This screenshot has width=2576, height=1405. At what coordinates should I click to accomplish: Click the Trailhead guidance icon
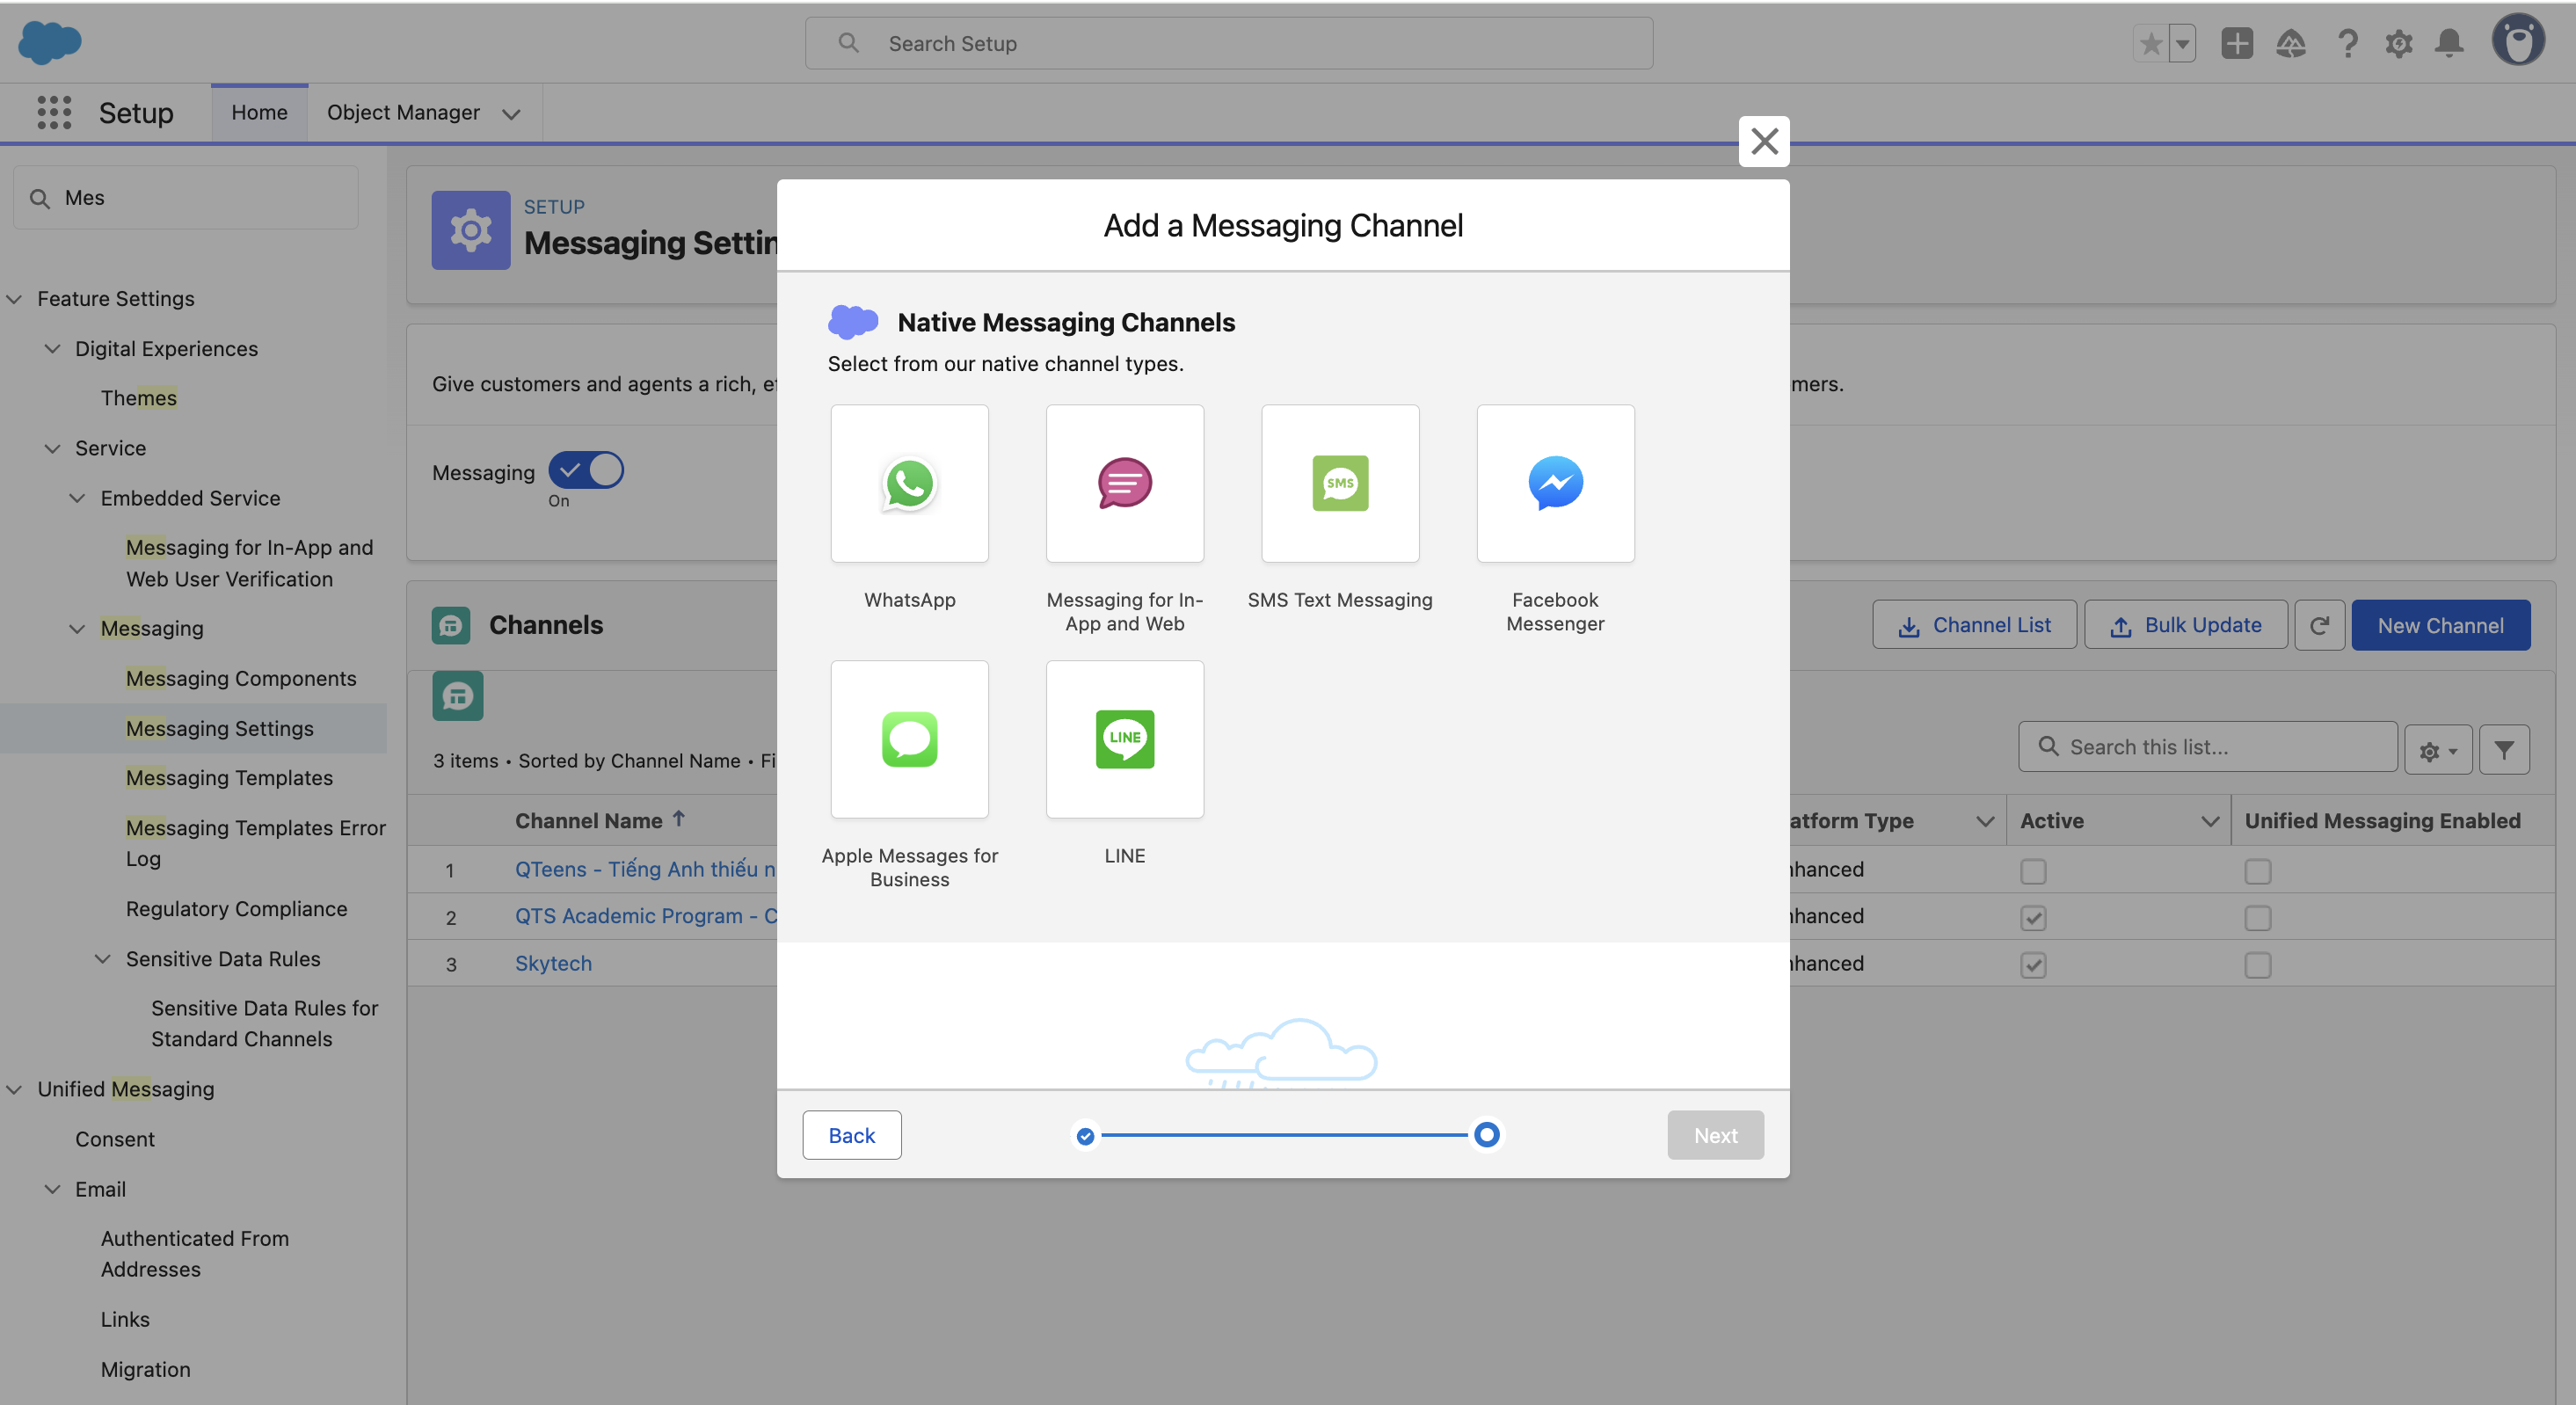tap(2291, 43)
